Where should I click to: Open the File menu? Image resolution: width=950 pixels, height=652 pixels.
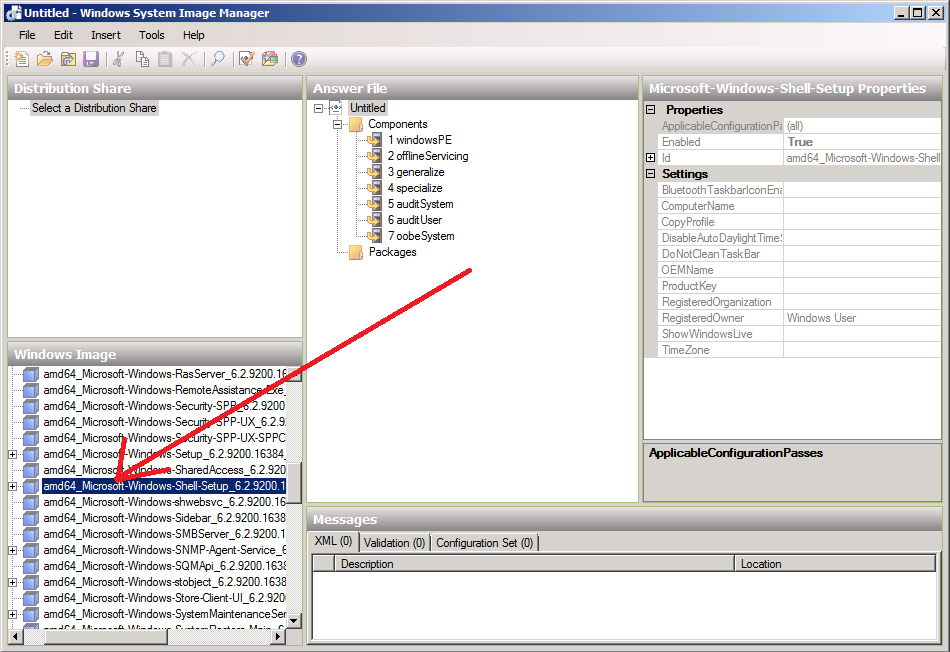tap(27, 35)
